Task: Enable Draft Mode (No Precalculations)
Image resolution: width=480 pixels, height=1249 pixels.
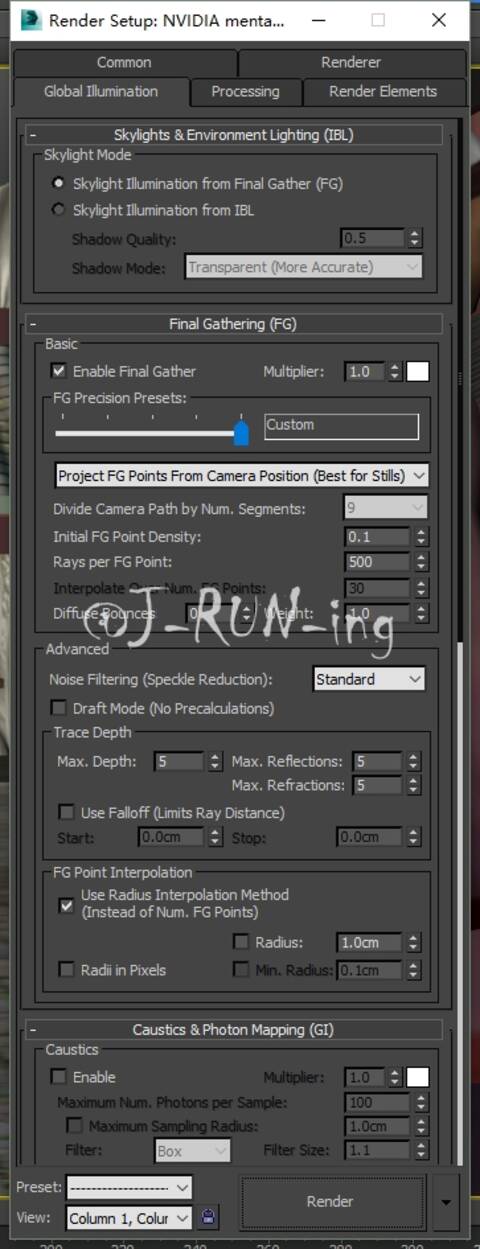Action: point(60,708)
